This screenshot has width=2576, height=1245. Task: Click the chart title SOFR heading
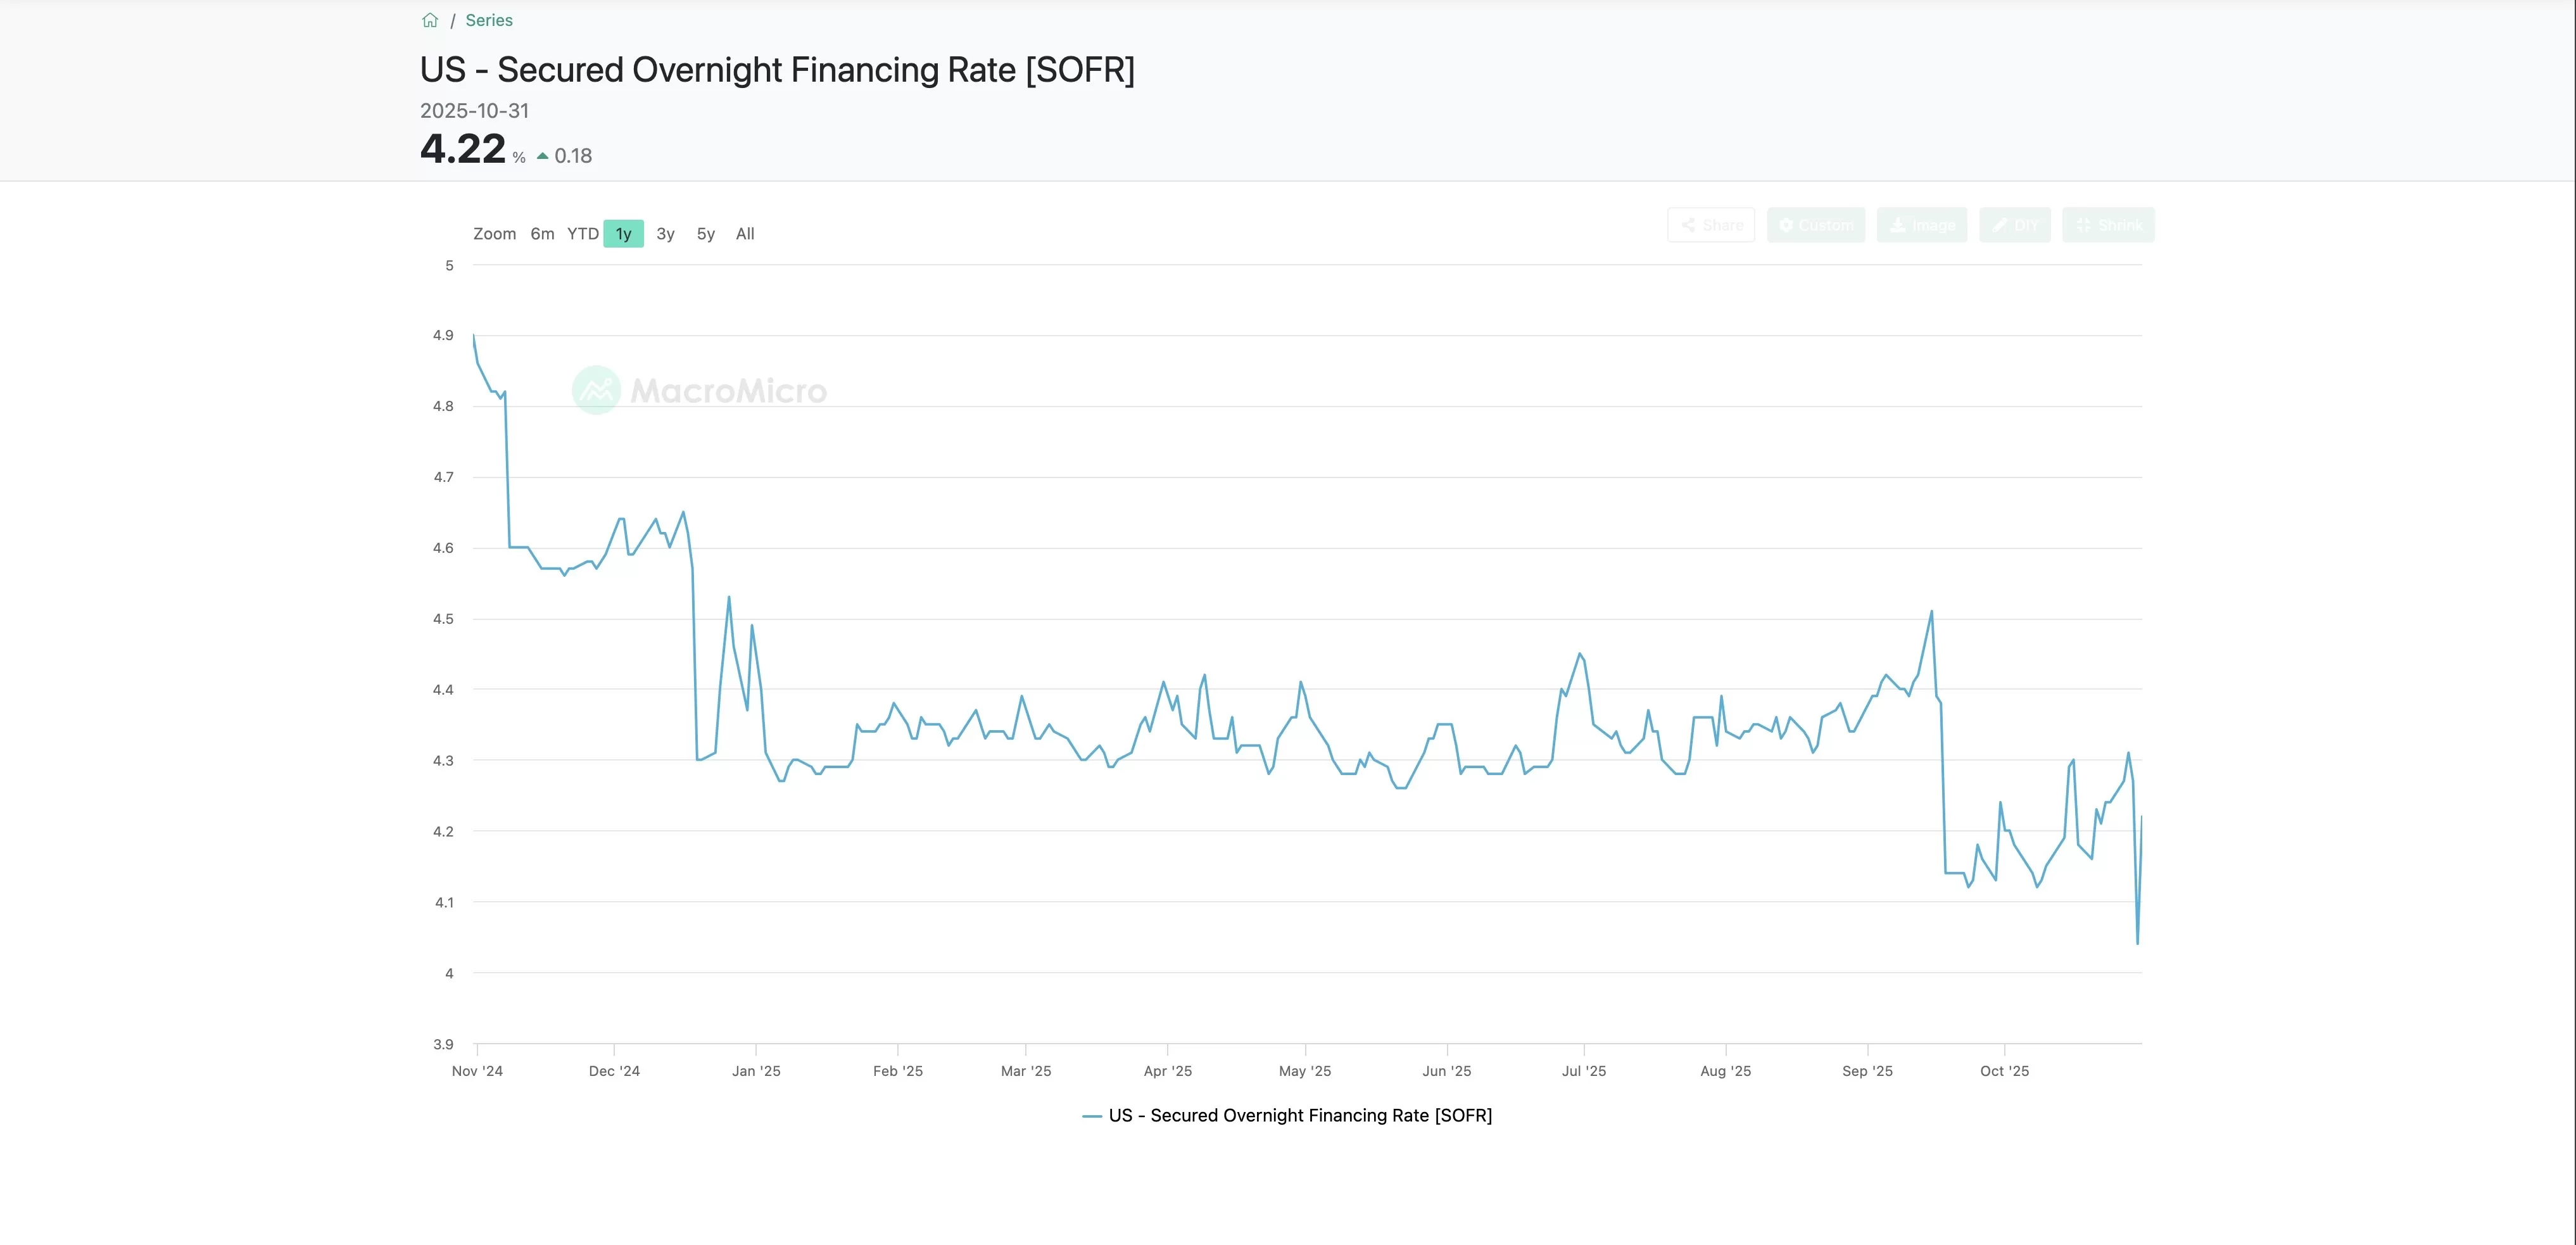point(777,70)
